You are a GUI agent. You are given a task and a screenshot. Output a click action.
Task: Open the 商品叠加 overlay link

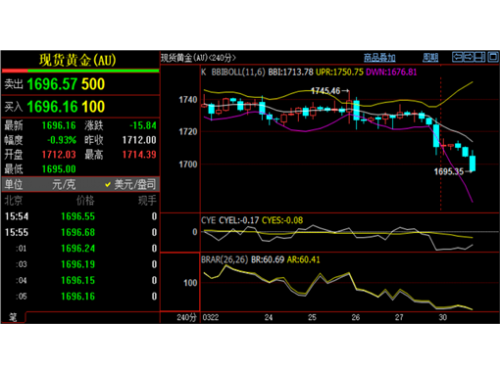pyautogui.click(x=379, y=58)
